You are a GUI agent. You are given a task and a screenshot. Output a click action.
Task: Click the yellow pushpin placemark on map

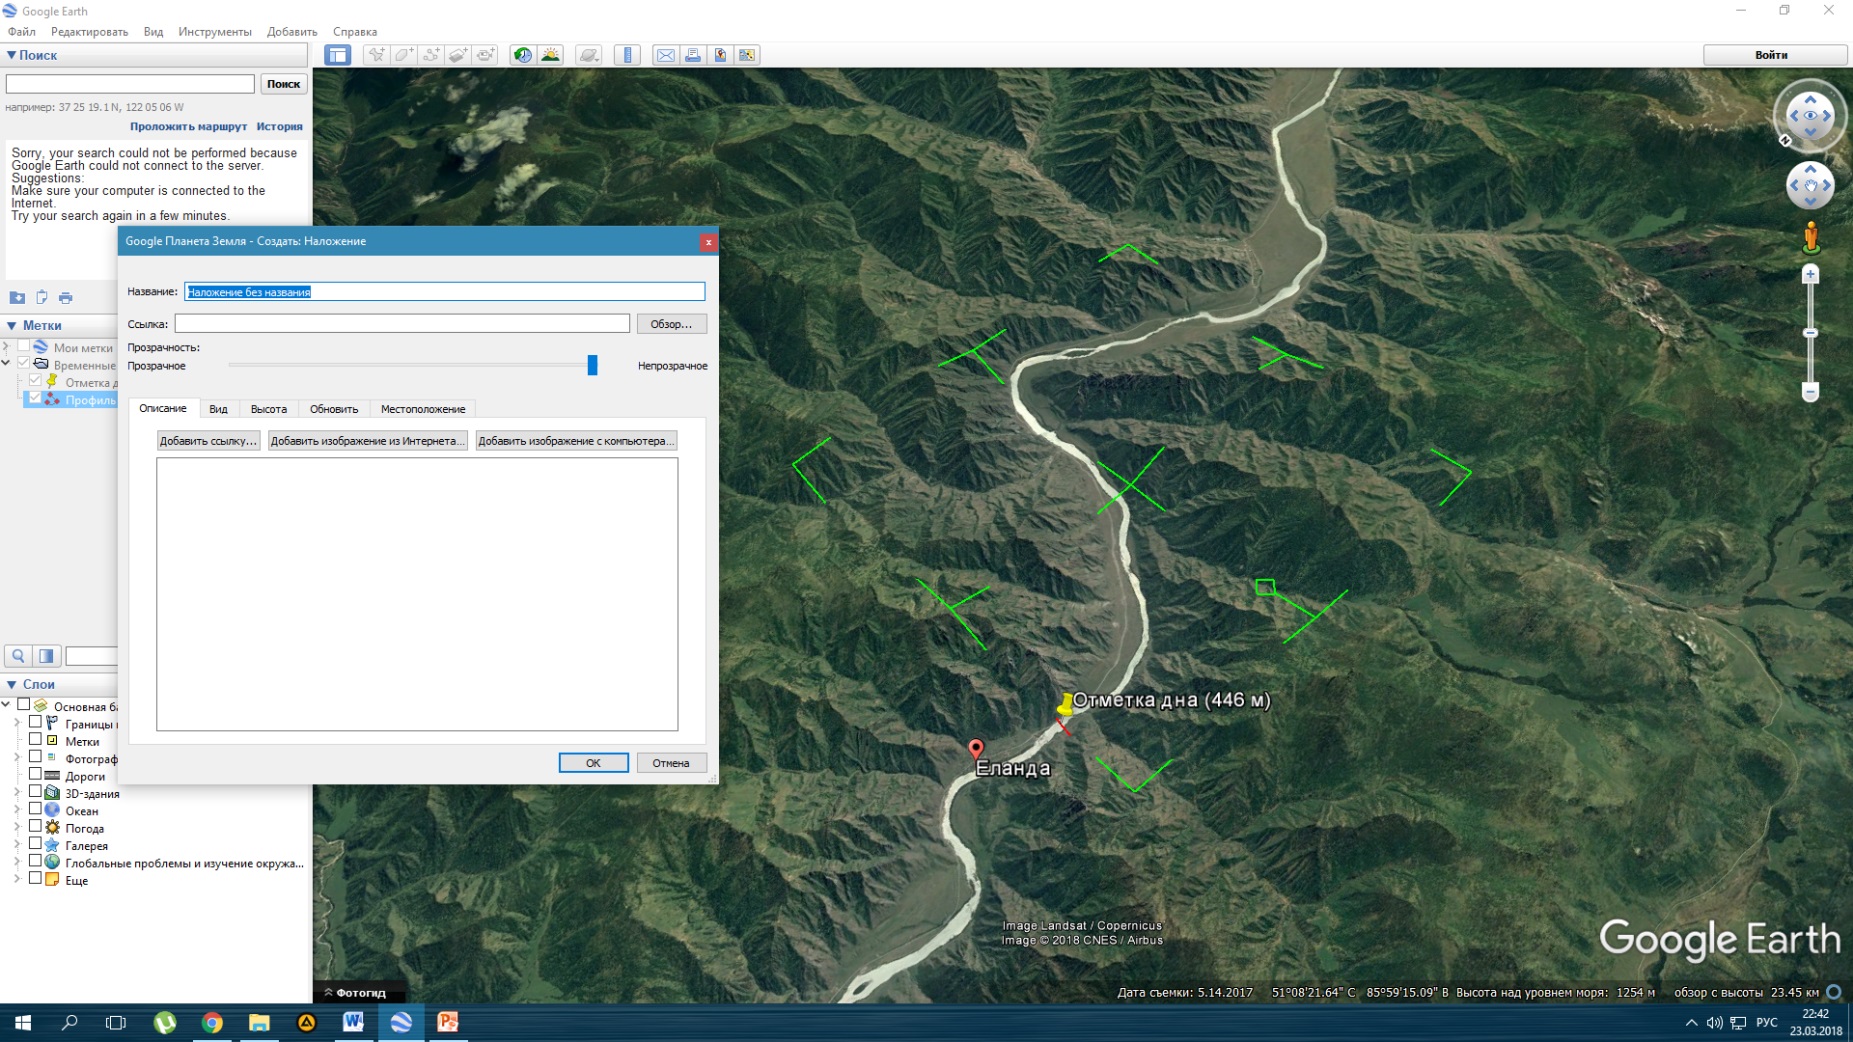point(1066,704)
